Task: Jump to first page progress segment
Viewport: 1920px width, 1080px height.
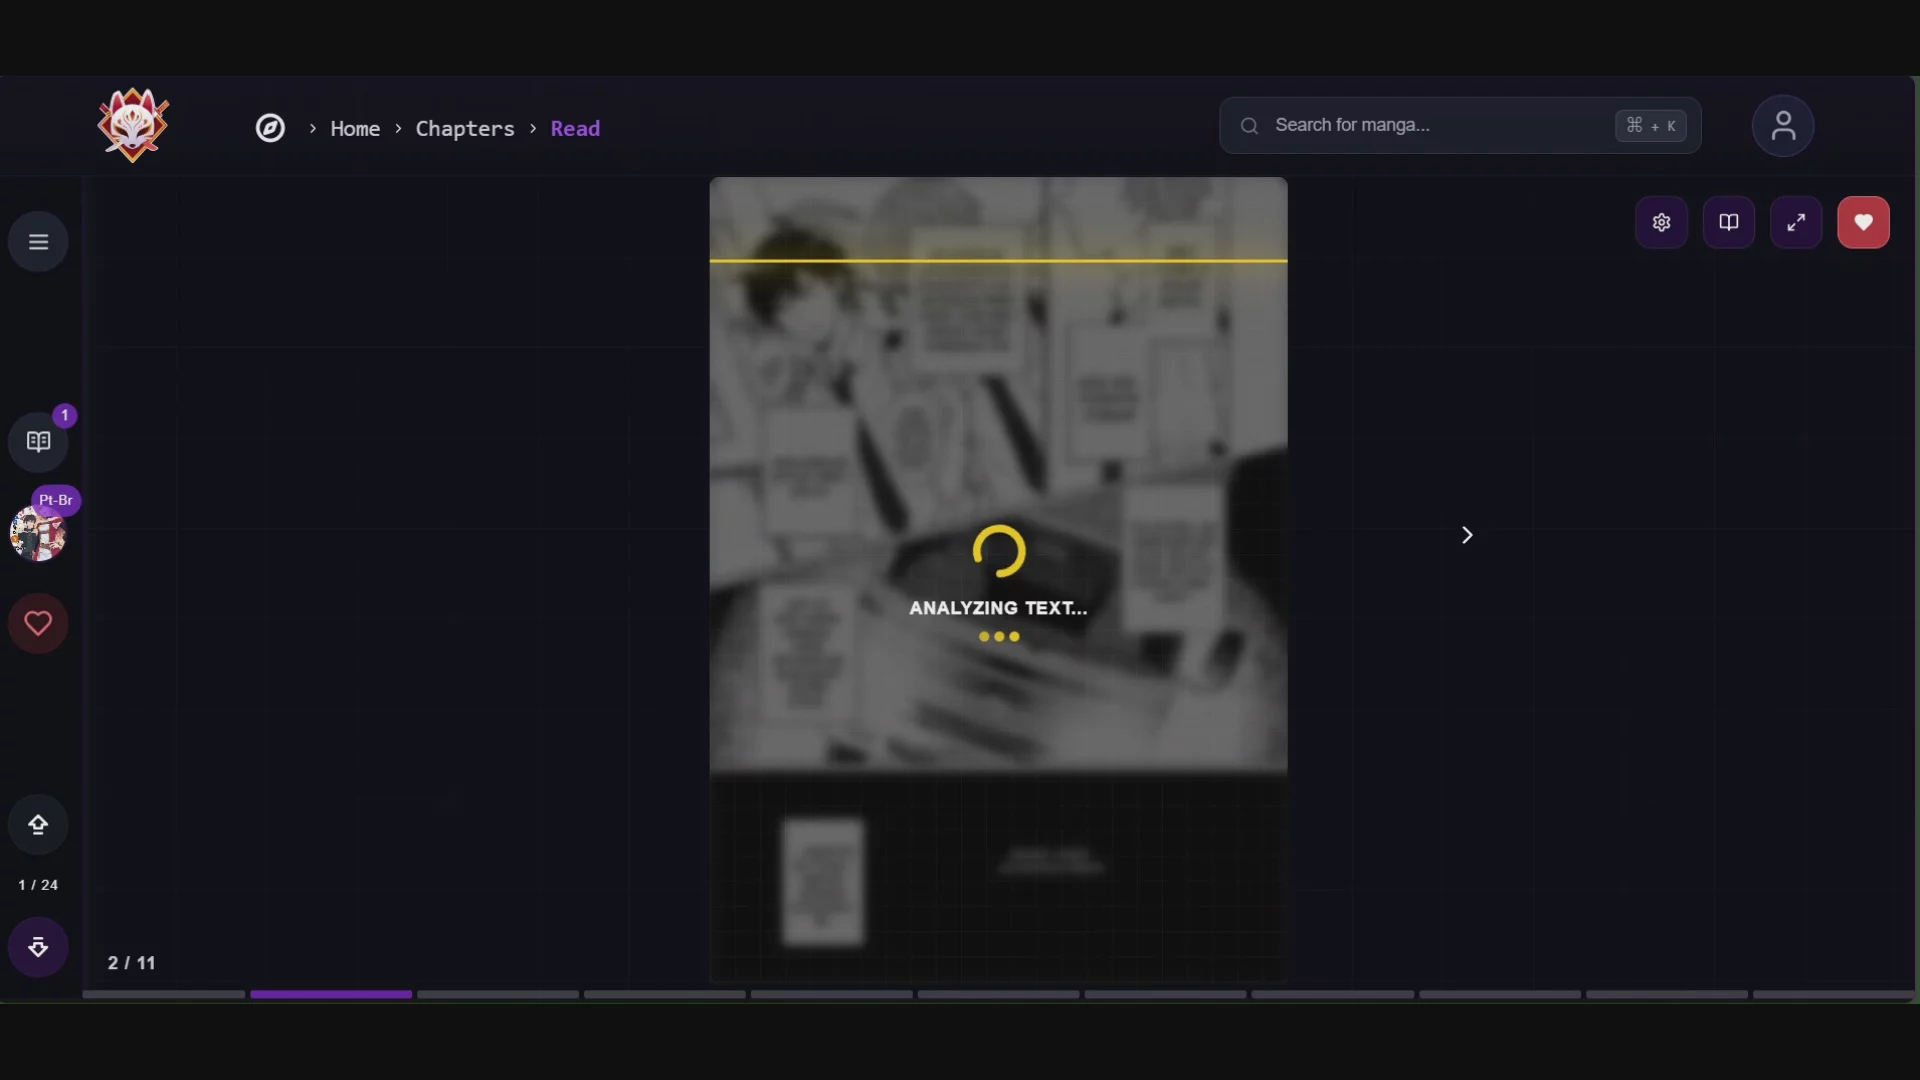Action: [x=164, y=994]
